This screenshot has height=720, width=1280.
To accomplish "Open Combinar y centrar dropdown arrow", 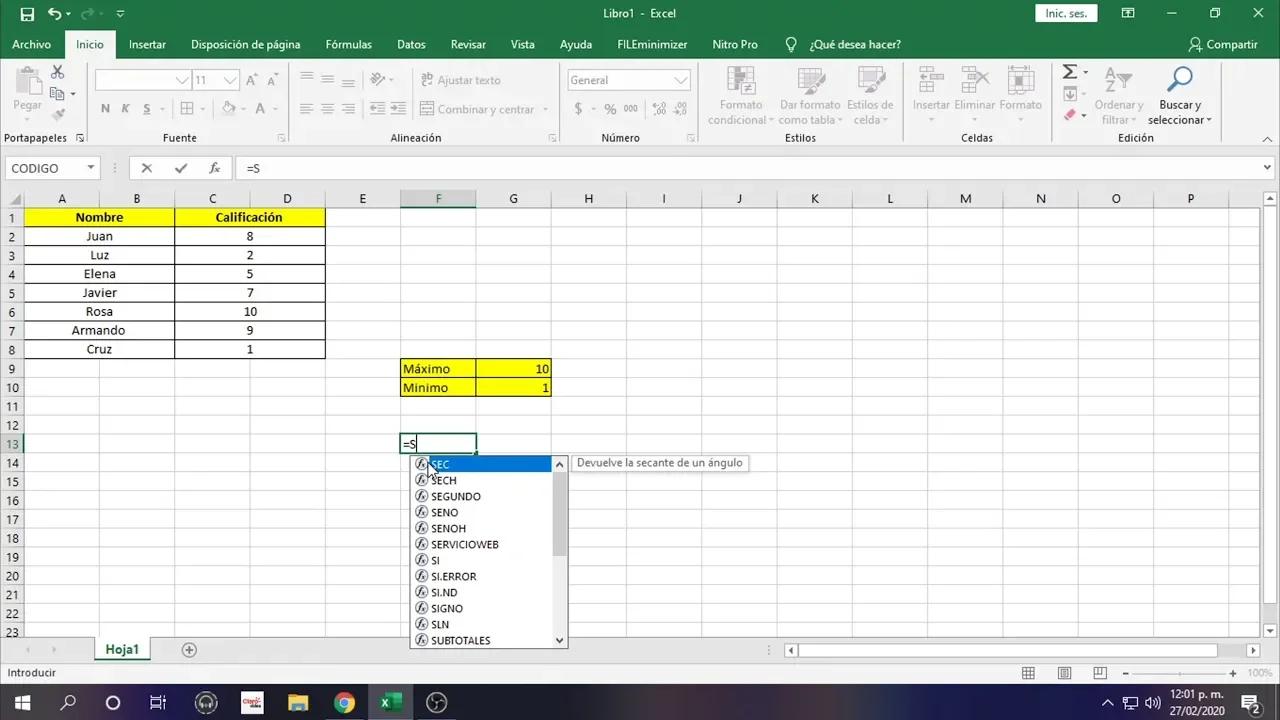I will (546, 109).
